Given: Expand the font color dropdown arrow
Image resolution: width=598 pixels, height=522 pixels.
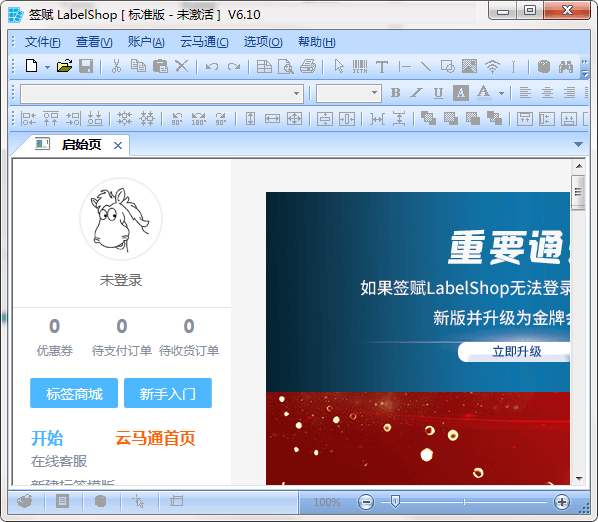Looking at the screenshot, I should pyautogui.click(x=501, y=93).
